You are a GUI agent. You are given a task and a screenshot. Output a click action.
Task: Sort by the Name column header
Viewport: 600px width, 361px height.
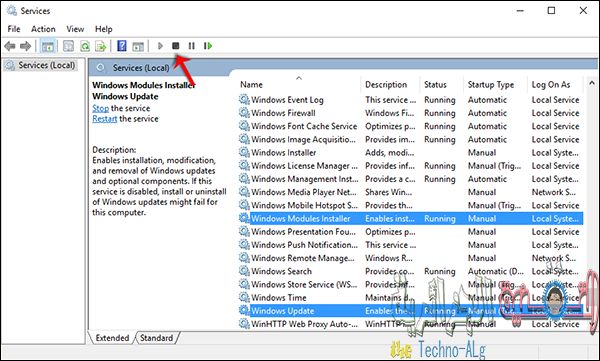[x=299, y=85]
